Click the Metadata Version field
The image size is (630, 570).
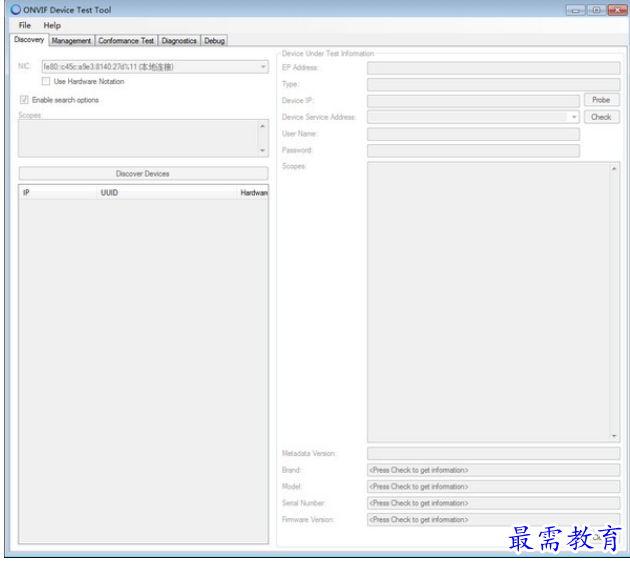click(x=493, y=454)
